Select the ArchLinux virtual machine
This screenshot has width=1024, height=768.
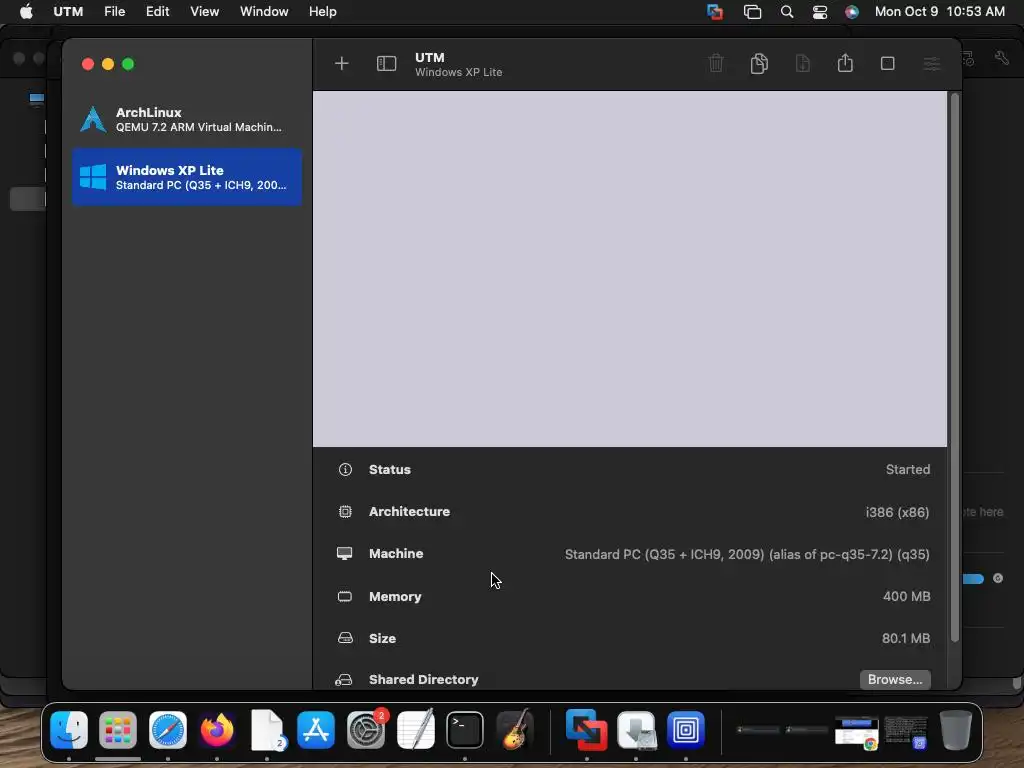[x=187, y=120]
